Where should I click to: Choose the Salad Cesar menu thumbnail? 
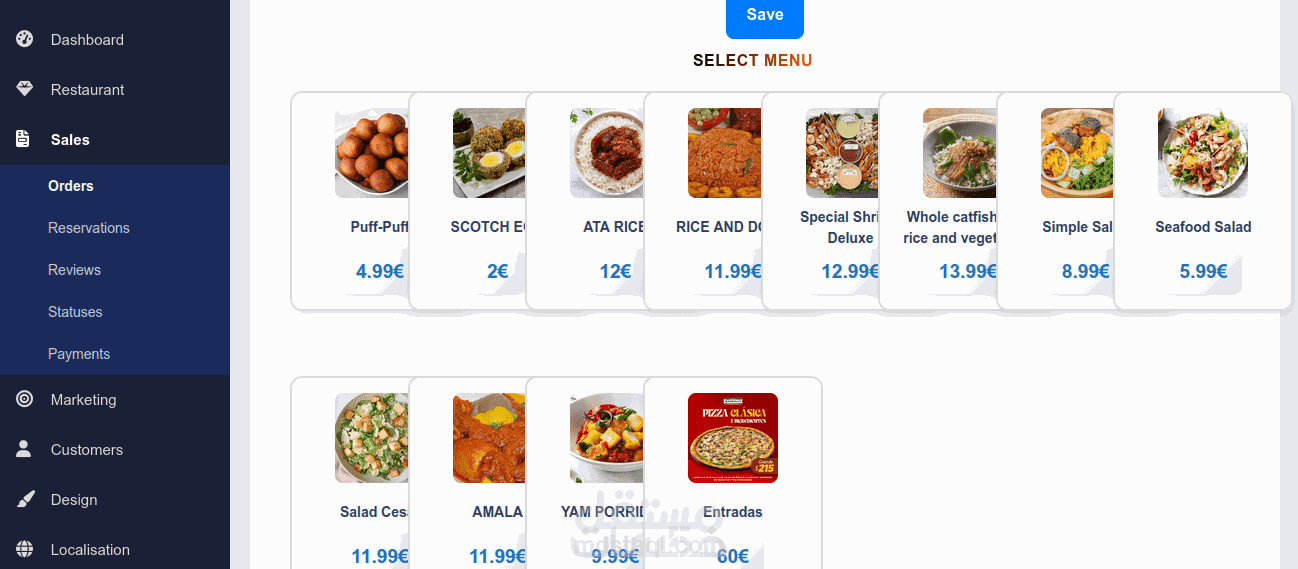[x=372, y=438]
